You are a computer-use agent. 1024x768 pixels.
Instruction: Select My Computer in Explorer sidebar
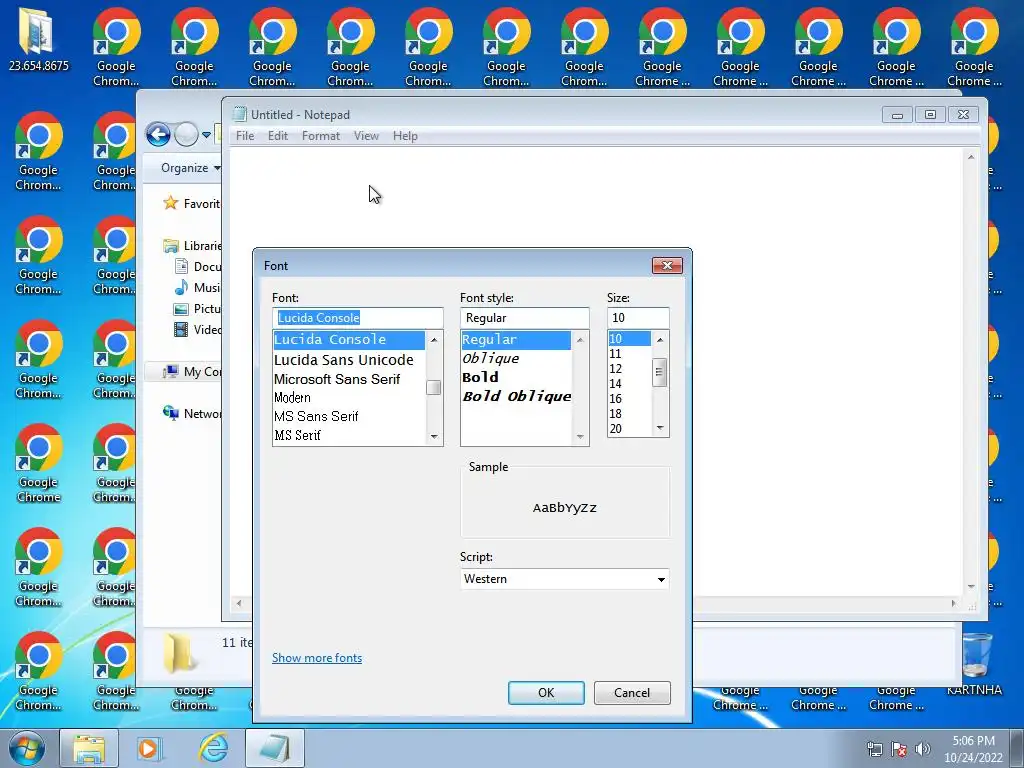[192, 372]
